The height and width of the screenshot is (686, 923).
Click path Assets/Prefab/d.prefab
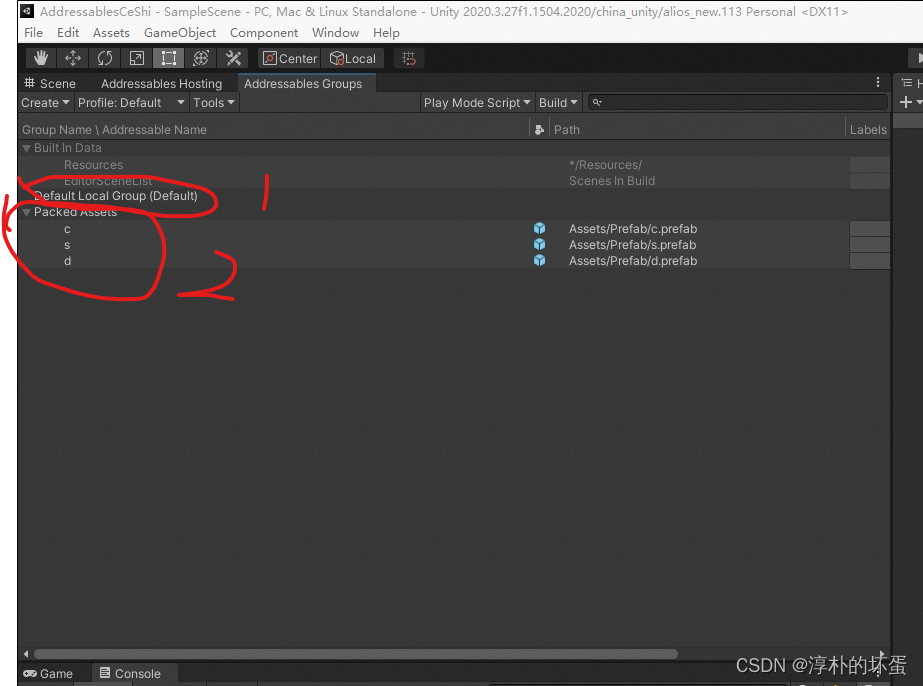click(x=633, y=260)
